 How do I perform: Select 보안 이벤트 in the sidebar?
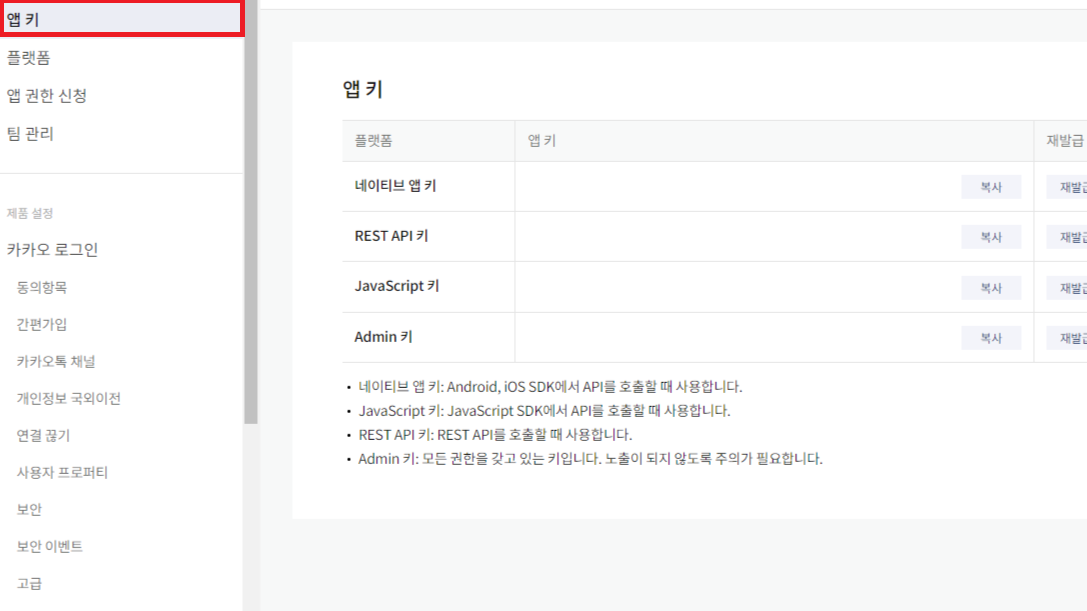click(49, 547)
